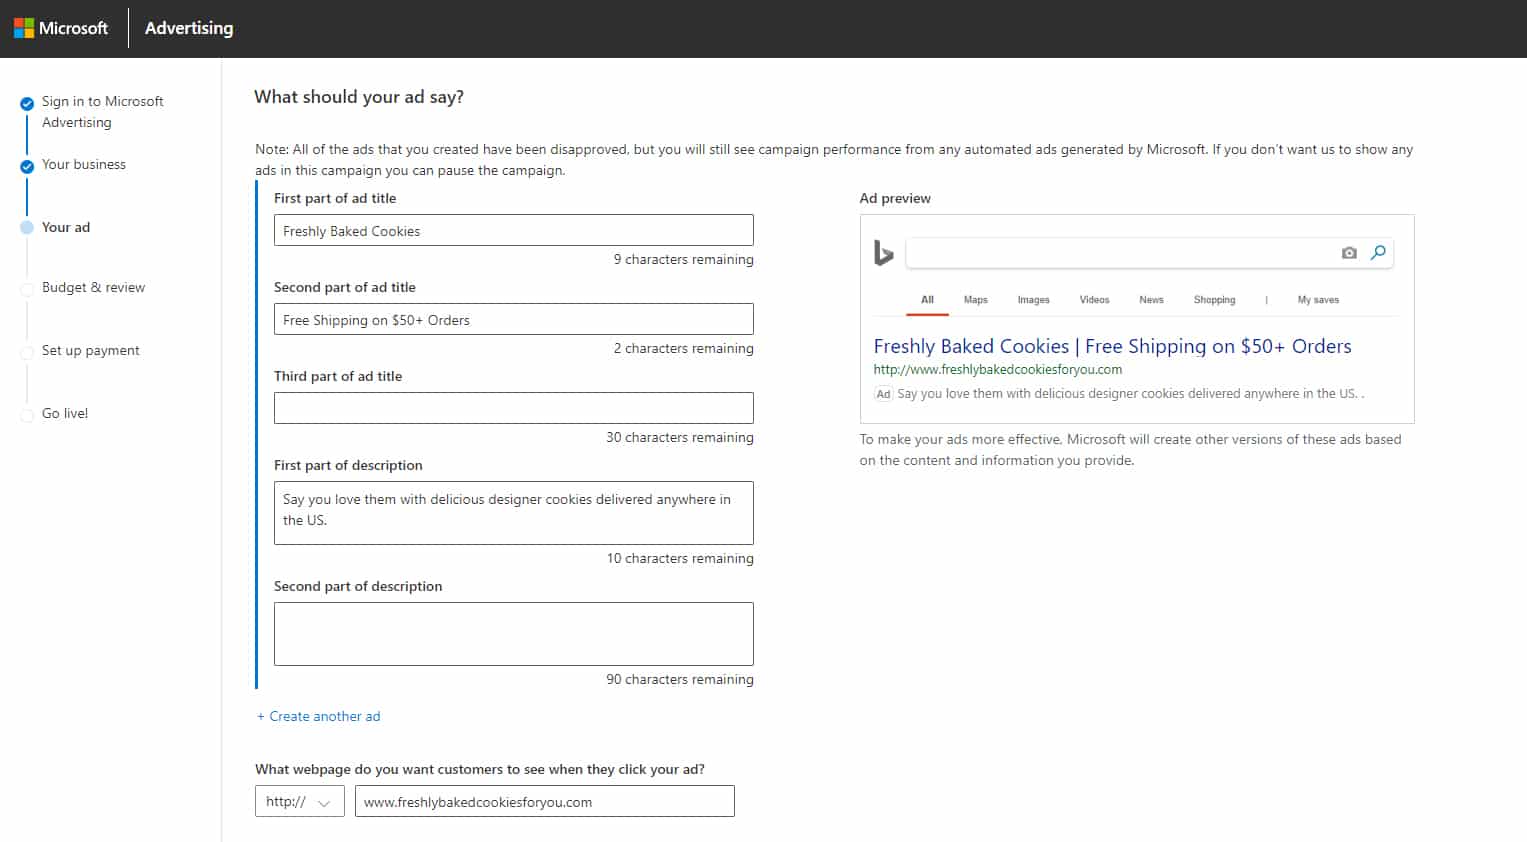The width and height of the screenshot is (1527, 842).
Task: Open the camera image search icon
Action: (x=1349, y=253)
